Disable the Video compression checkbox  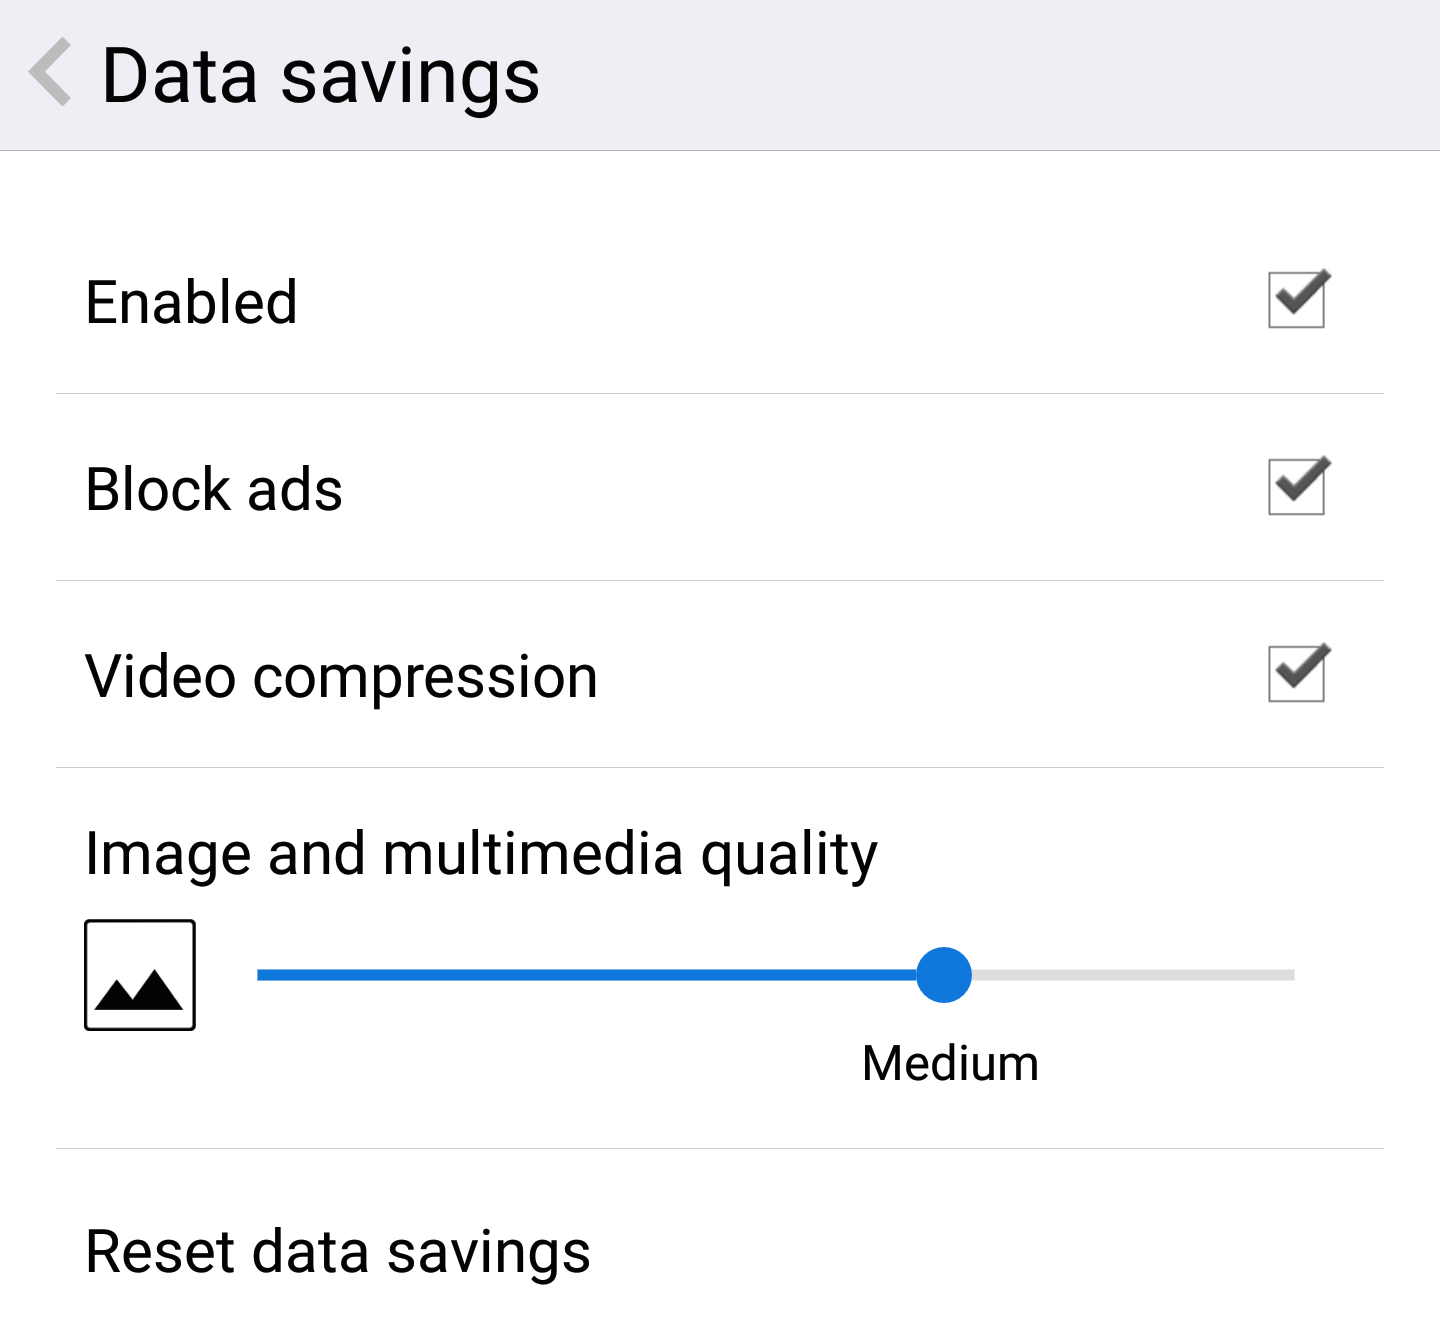(x=1298, y=673)
